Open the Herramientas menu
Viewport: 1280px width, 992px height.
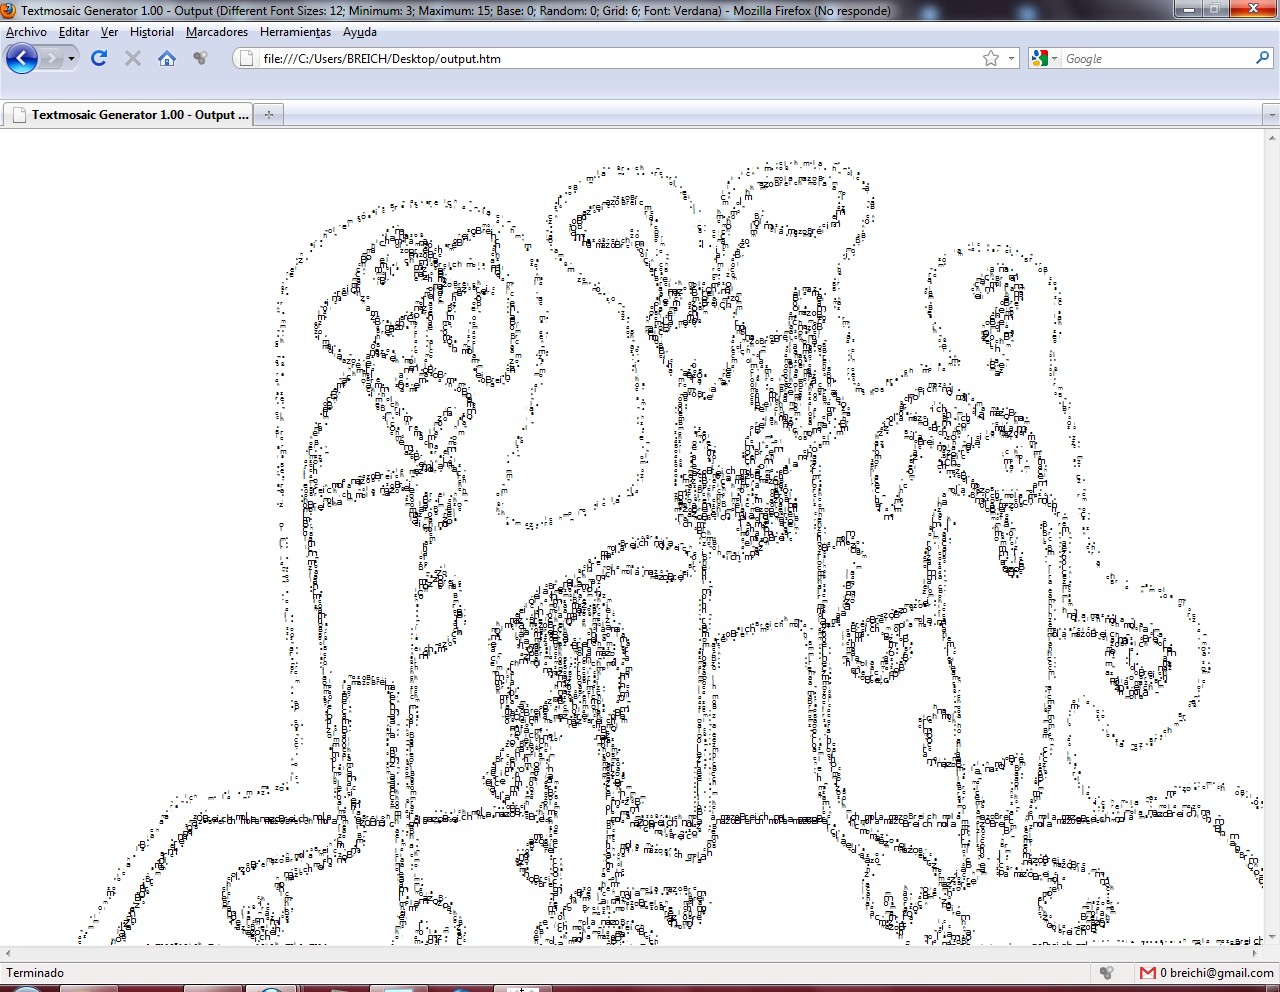295,32
